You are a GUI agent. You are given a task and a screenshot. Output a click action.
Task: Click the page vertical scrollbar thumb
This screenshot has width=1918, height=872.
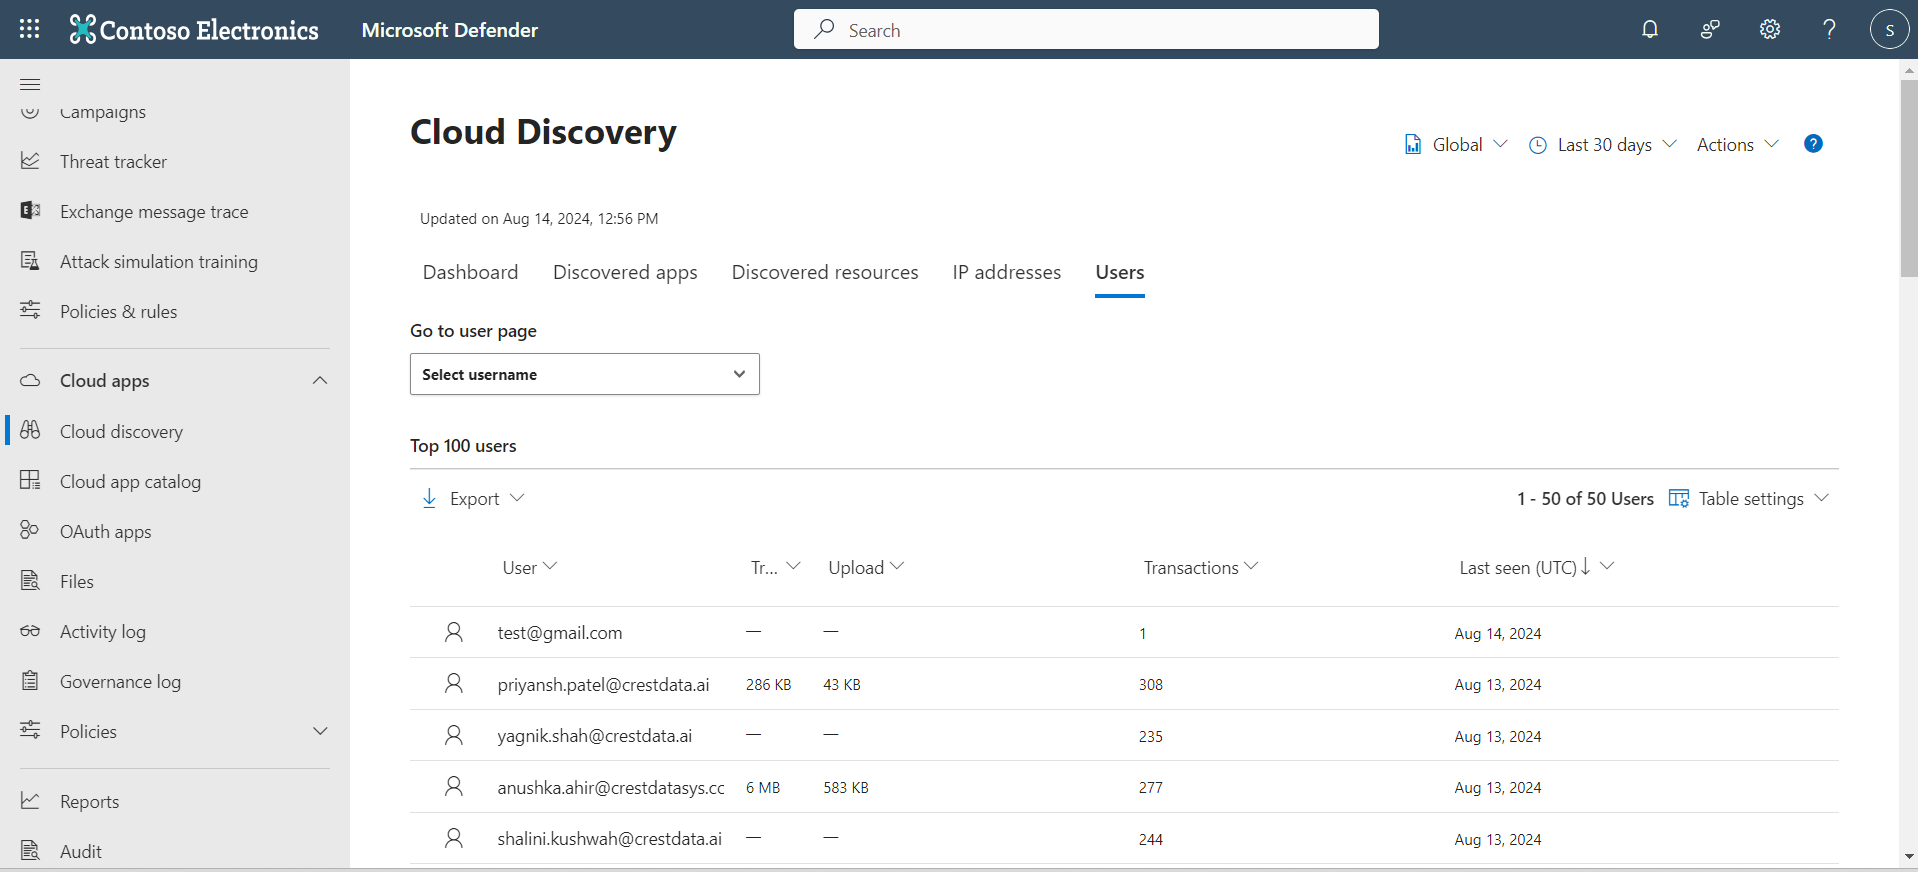point(1909,178)
